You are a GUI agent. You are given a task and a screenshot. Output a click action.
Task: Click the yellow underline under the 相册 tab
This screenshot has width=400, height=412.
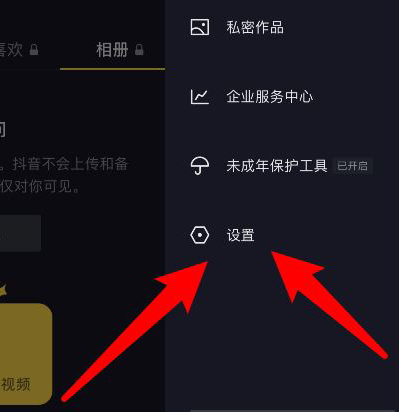tap(112, 69)
